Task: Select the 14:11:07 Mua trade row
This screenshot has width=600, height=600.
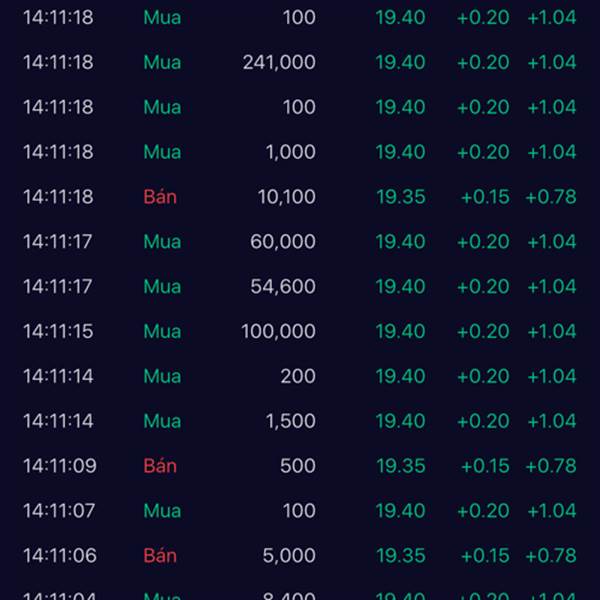Action: [x=300, y=511]
